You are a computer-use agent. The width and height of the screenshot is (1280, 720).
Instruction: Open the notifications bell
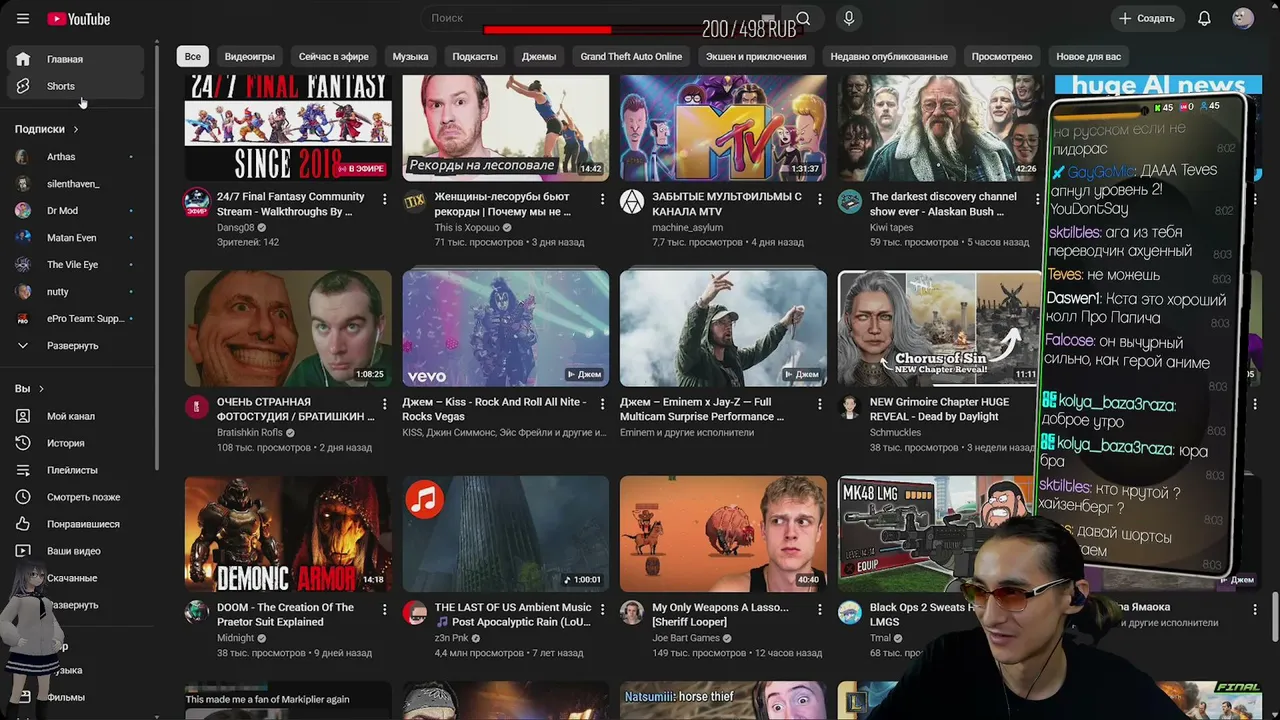pyautogui.click(x=1204, y=19)
